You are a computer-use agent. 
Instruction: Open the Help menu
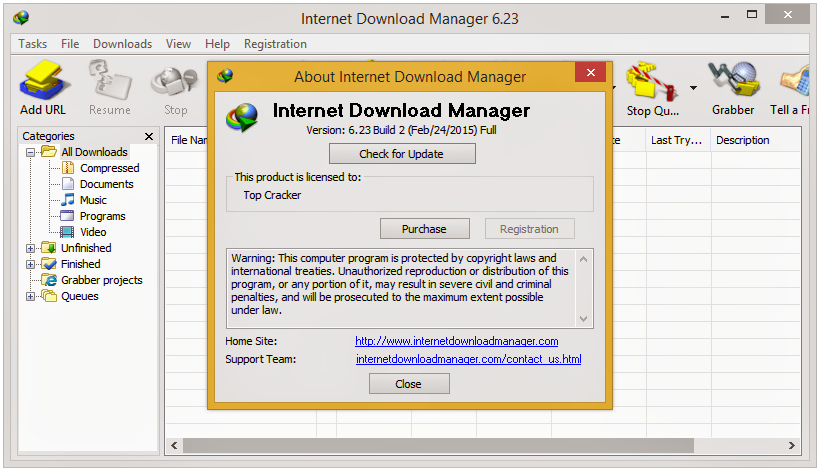217,44
